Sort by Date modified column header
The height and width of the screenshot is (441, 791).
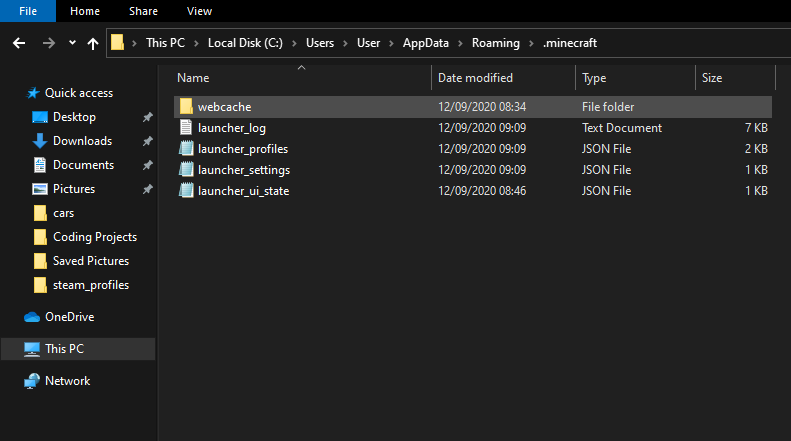coord(475,77)
